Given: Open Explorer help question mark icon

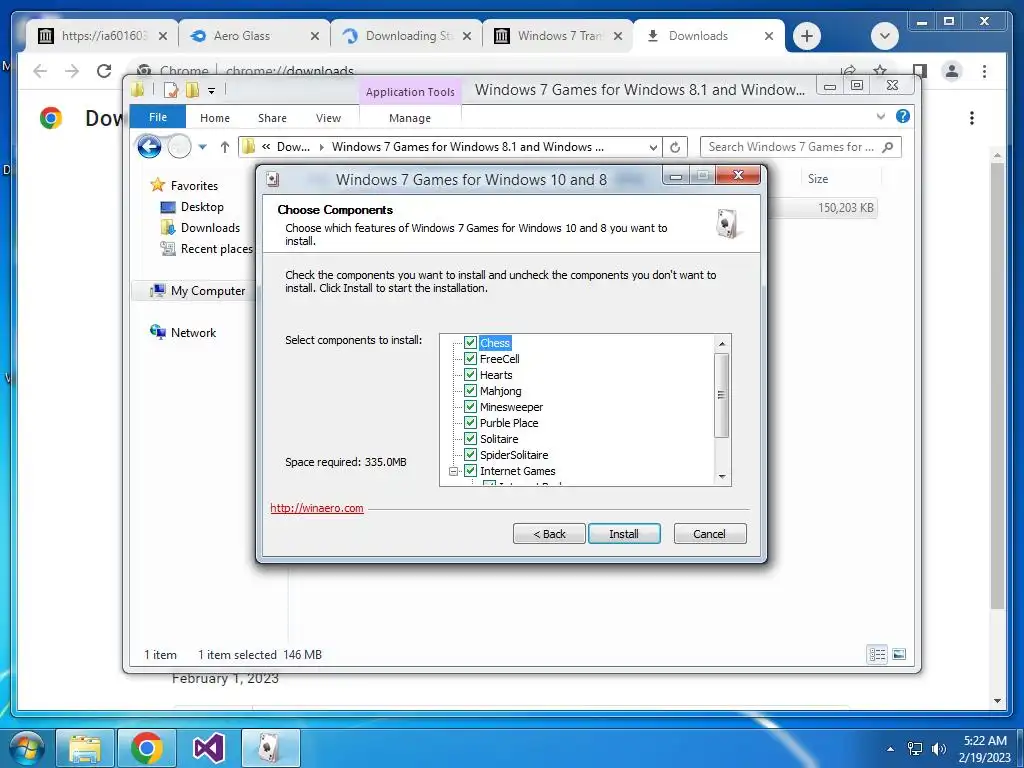Looking at the screenshot, I should [x=903, y=116].
